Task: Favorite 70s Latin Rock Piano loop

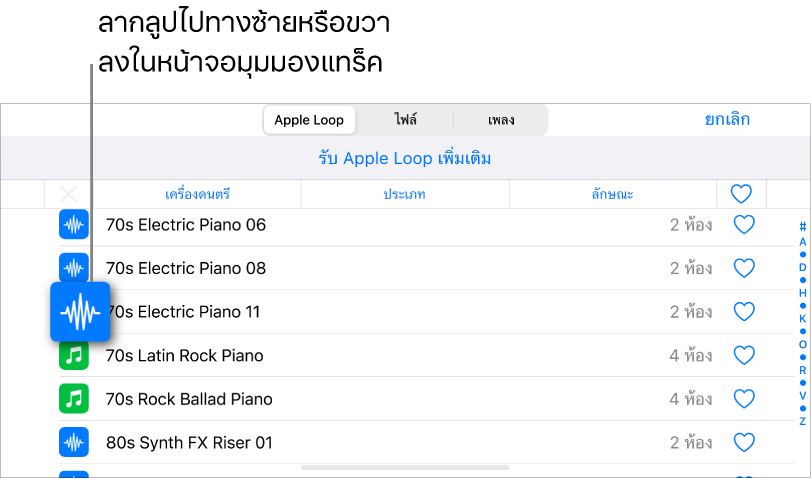Action: click(x=743, y=355)
